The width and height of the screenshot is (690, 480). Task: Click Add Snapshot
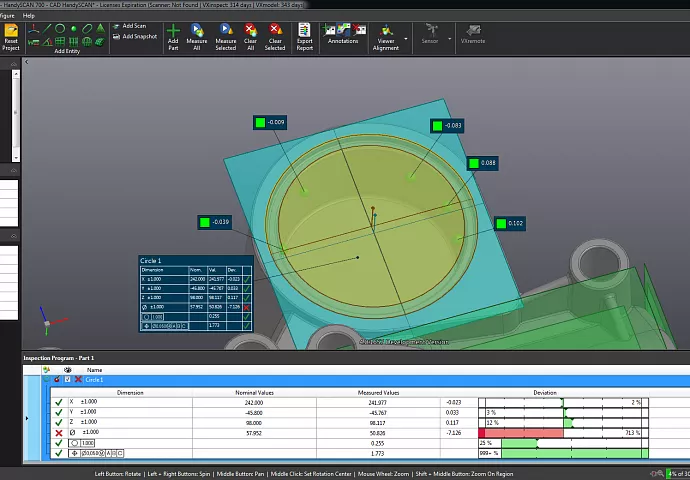[135, 37]
